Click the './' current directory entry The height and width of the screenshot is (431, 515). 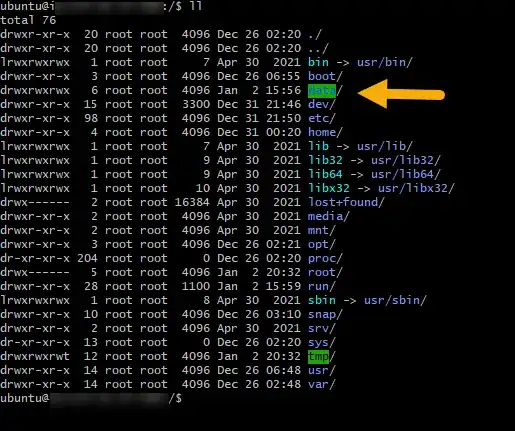(315, 34)
